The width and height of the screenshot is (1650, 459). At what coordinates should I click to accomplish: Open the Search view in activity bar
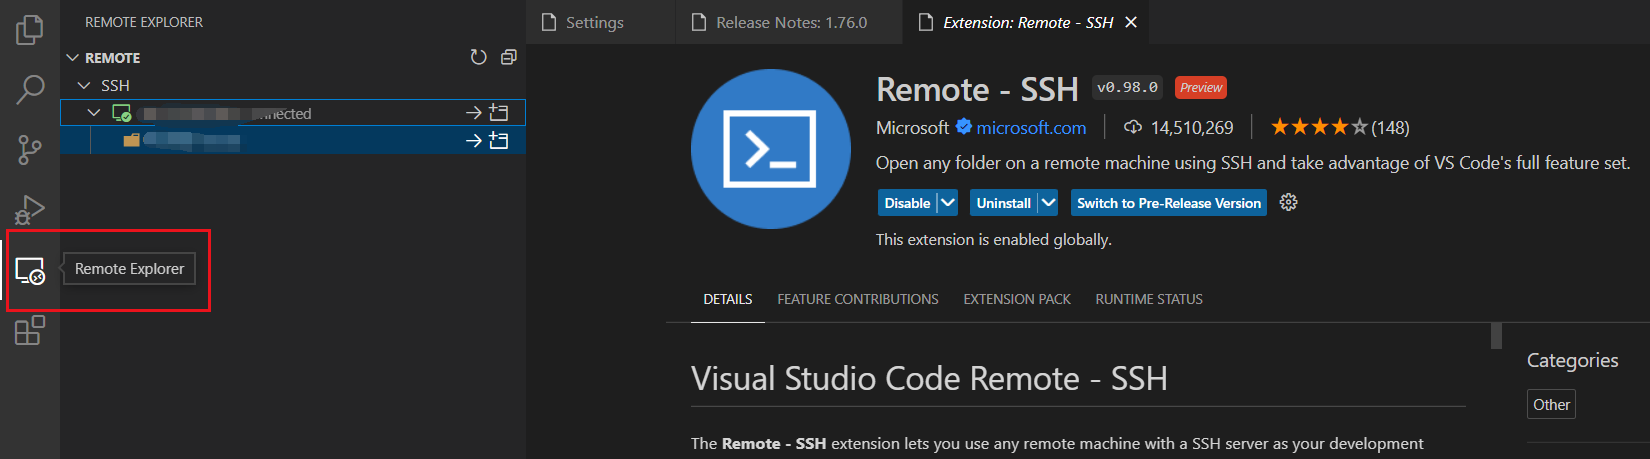[x=30, y=90]
